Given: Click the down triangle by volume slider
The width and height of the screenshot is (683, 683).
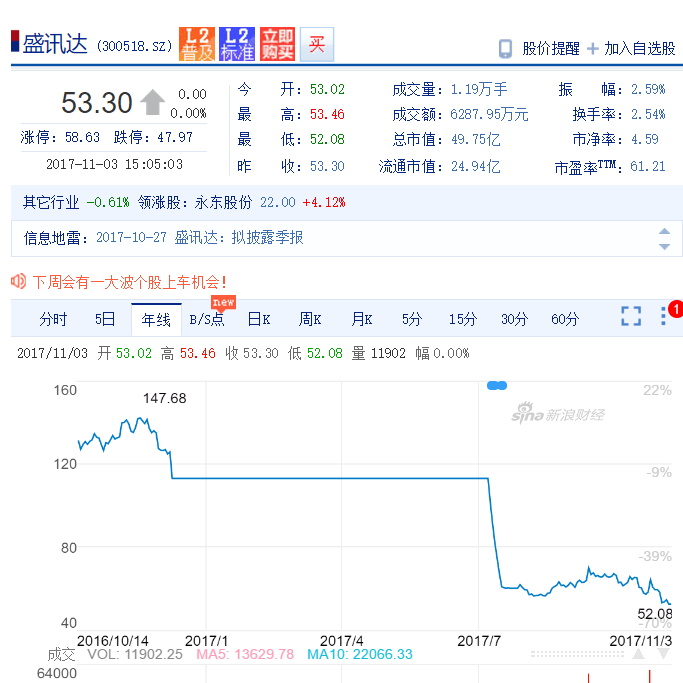Looking at the screenshot, I should tap(664, 653).
